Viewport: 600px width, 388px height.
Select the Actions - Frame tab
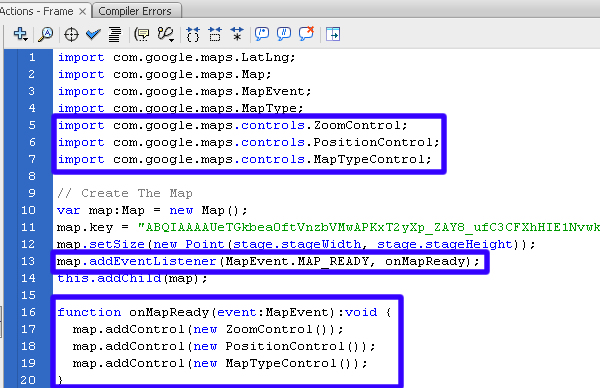tap(37, 11)
